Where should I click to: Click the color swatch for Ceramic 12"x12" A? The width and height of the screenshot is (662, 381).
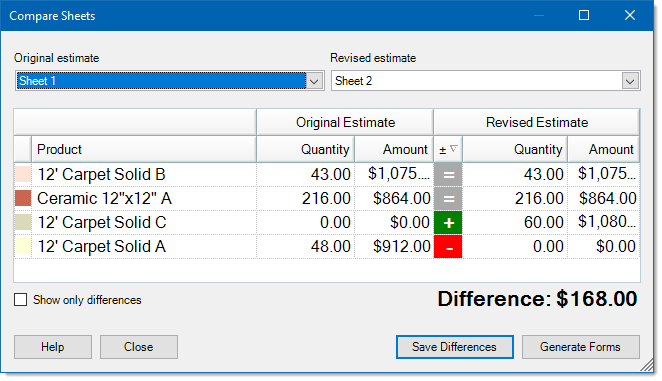pyautogui.click(x=23, y=199)
